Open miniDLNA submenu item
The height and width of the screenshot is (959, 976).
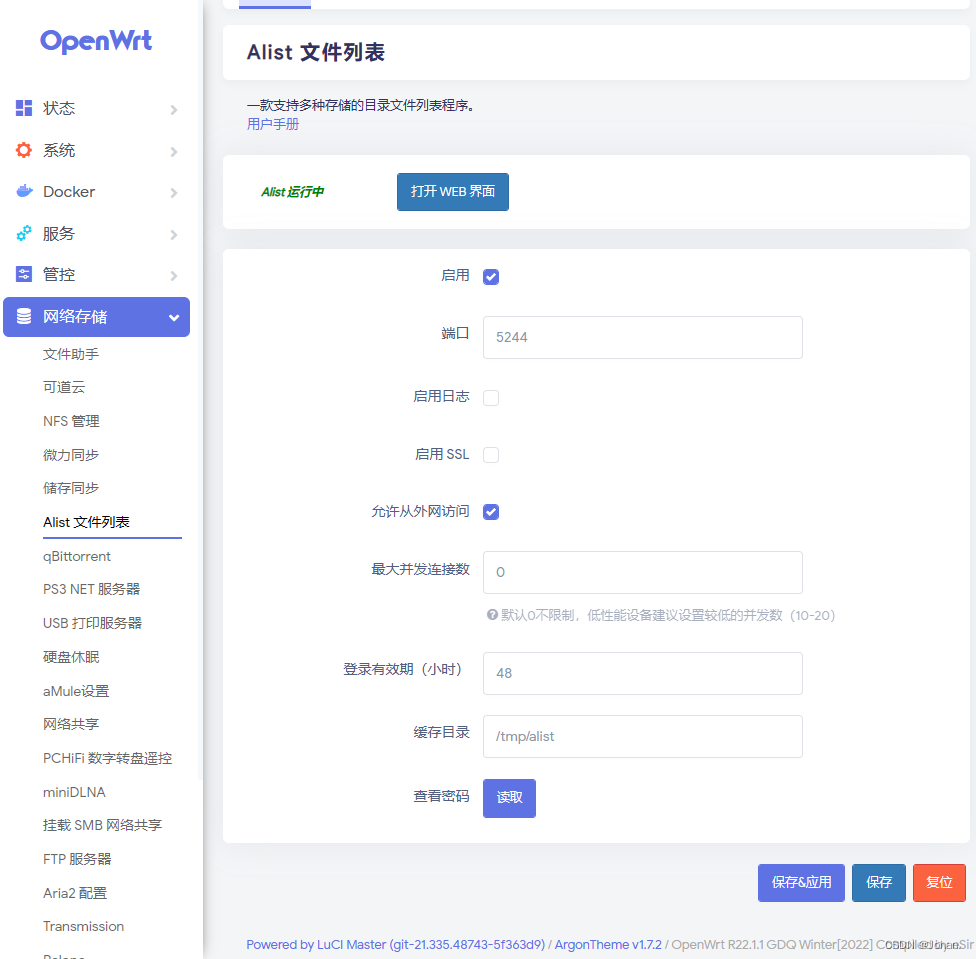74,792
